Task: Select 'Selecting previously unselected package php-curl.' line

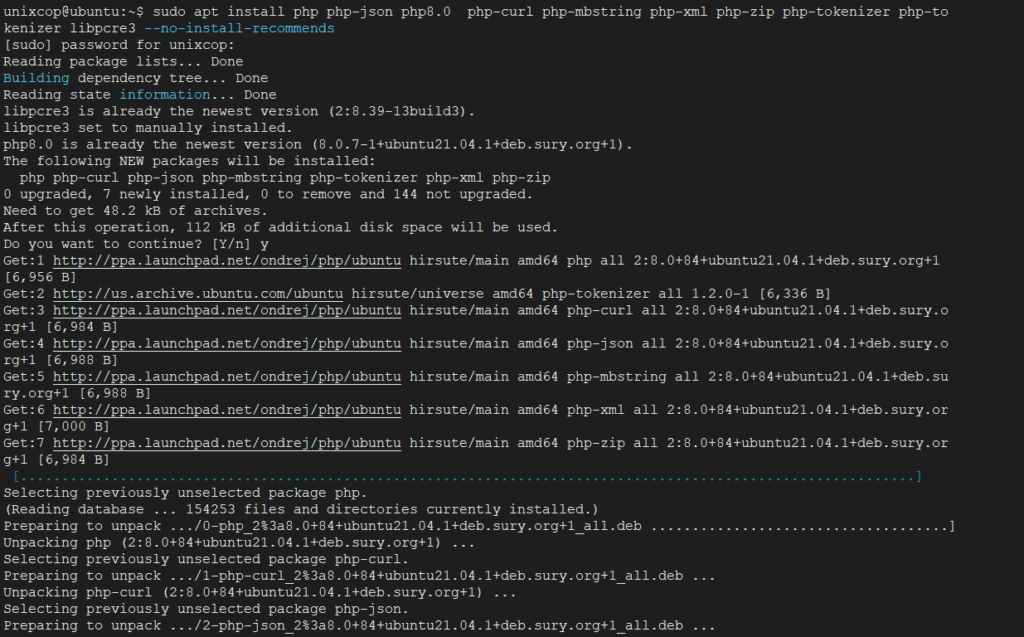Action: click(x=206, y=559)
